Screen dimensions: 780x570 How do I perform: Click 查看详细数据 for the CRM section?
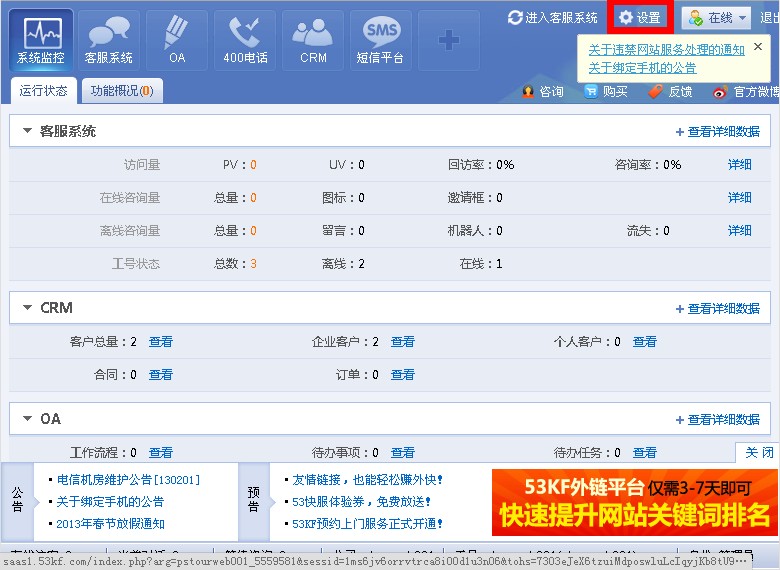pos(717,309)
